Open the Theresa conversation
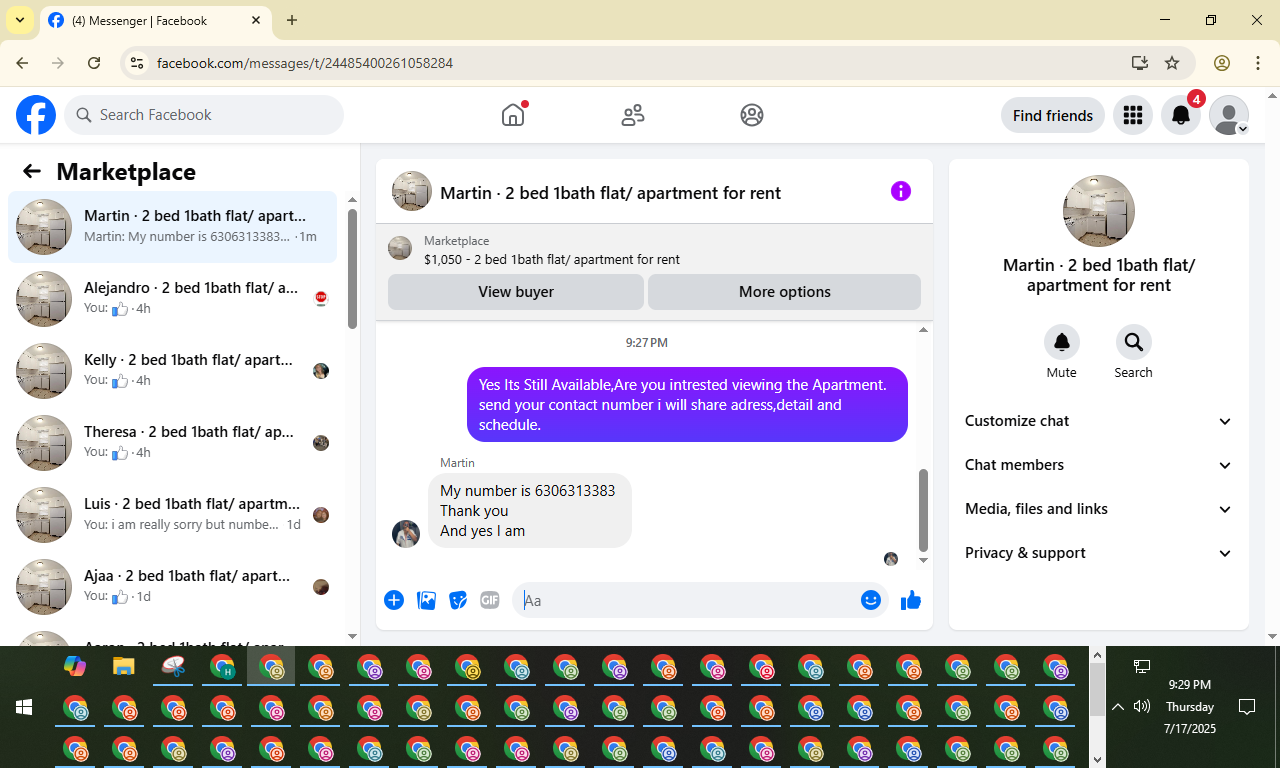The height and width of the screenshot is (768, 1280). [x=172, y=443]
